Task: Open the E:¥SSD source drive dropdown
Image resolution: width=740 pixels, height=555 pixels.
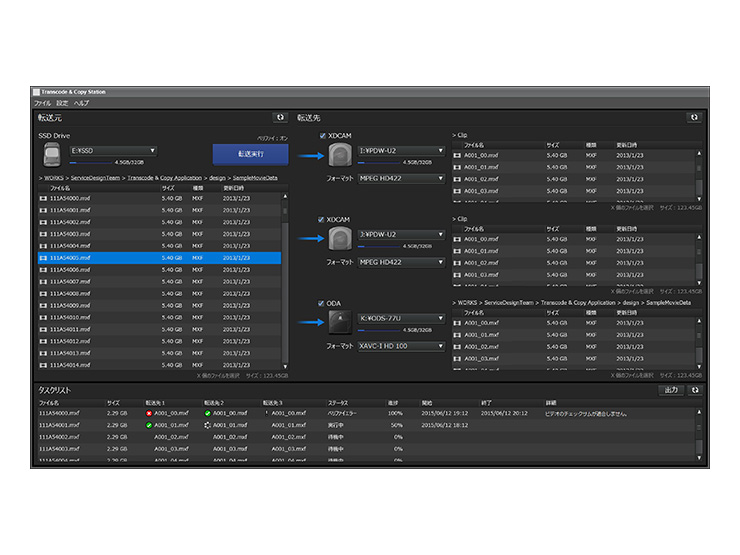Action: click(112, 151)
